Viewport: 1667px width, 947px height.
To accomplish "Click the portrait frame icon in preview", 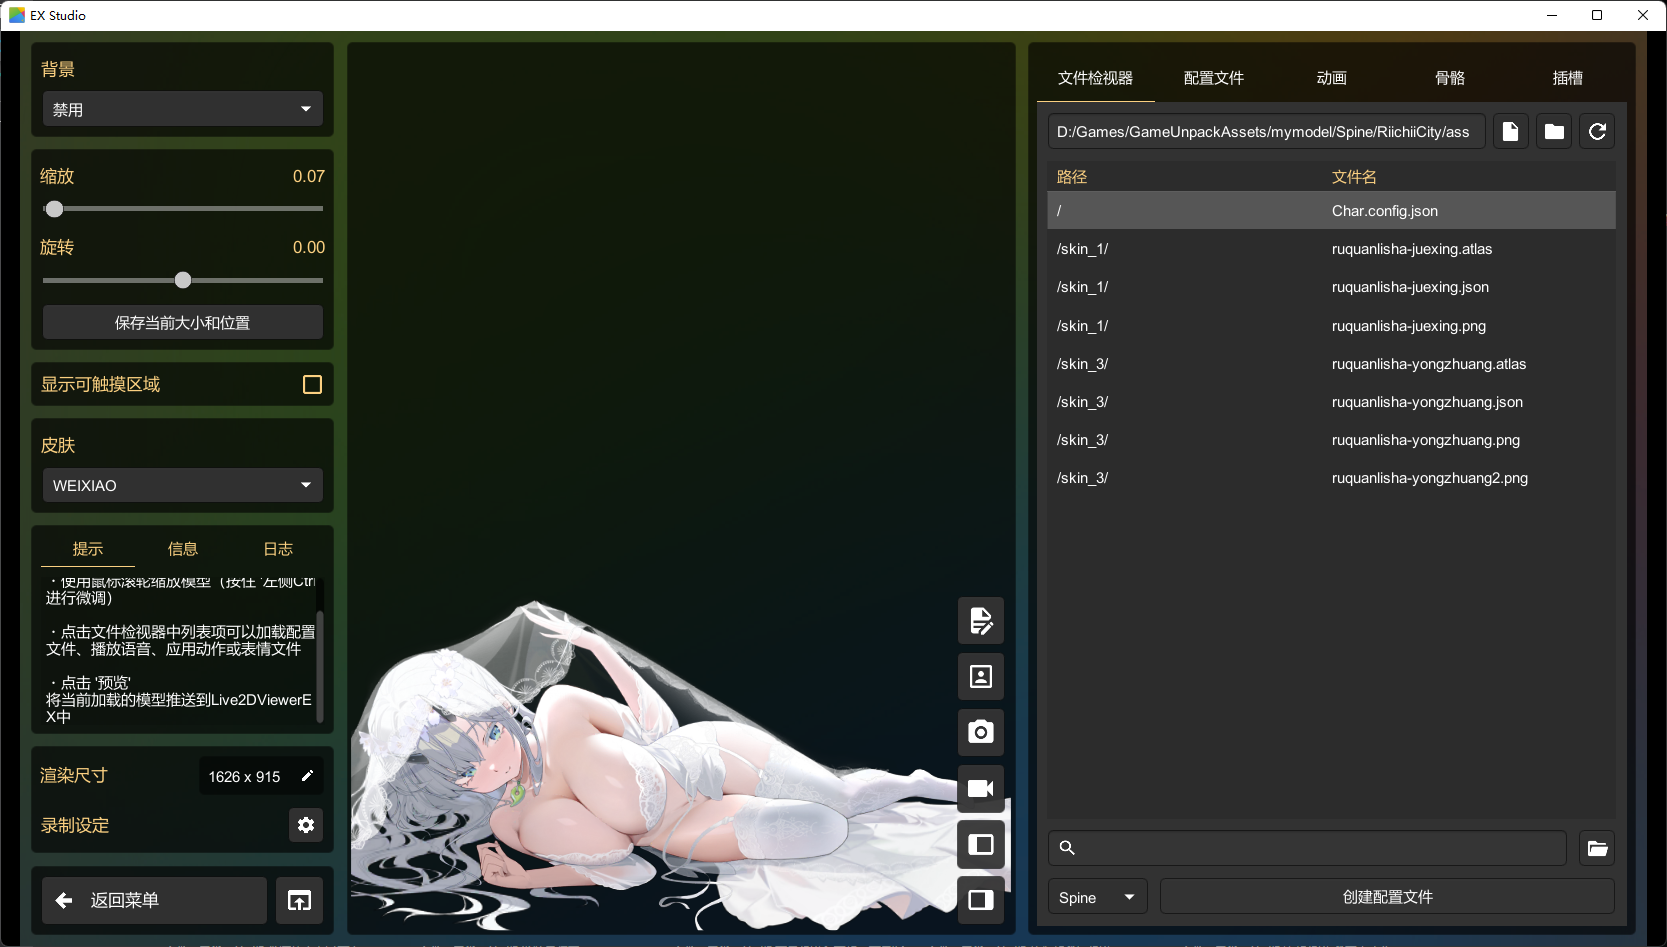I will (981, 677).
